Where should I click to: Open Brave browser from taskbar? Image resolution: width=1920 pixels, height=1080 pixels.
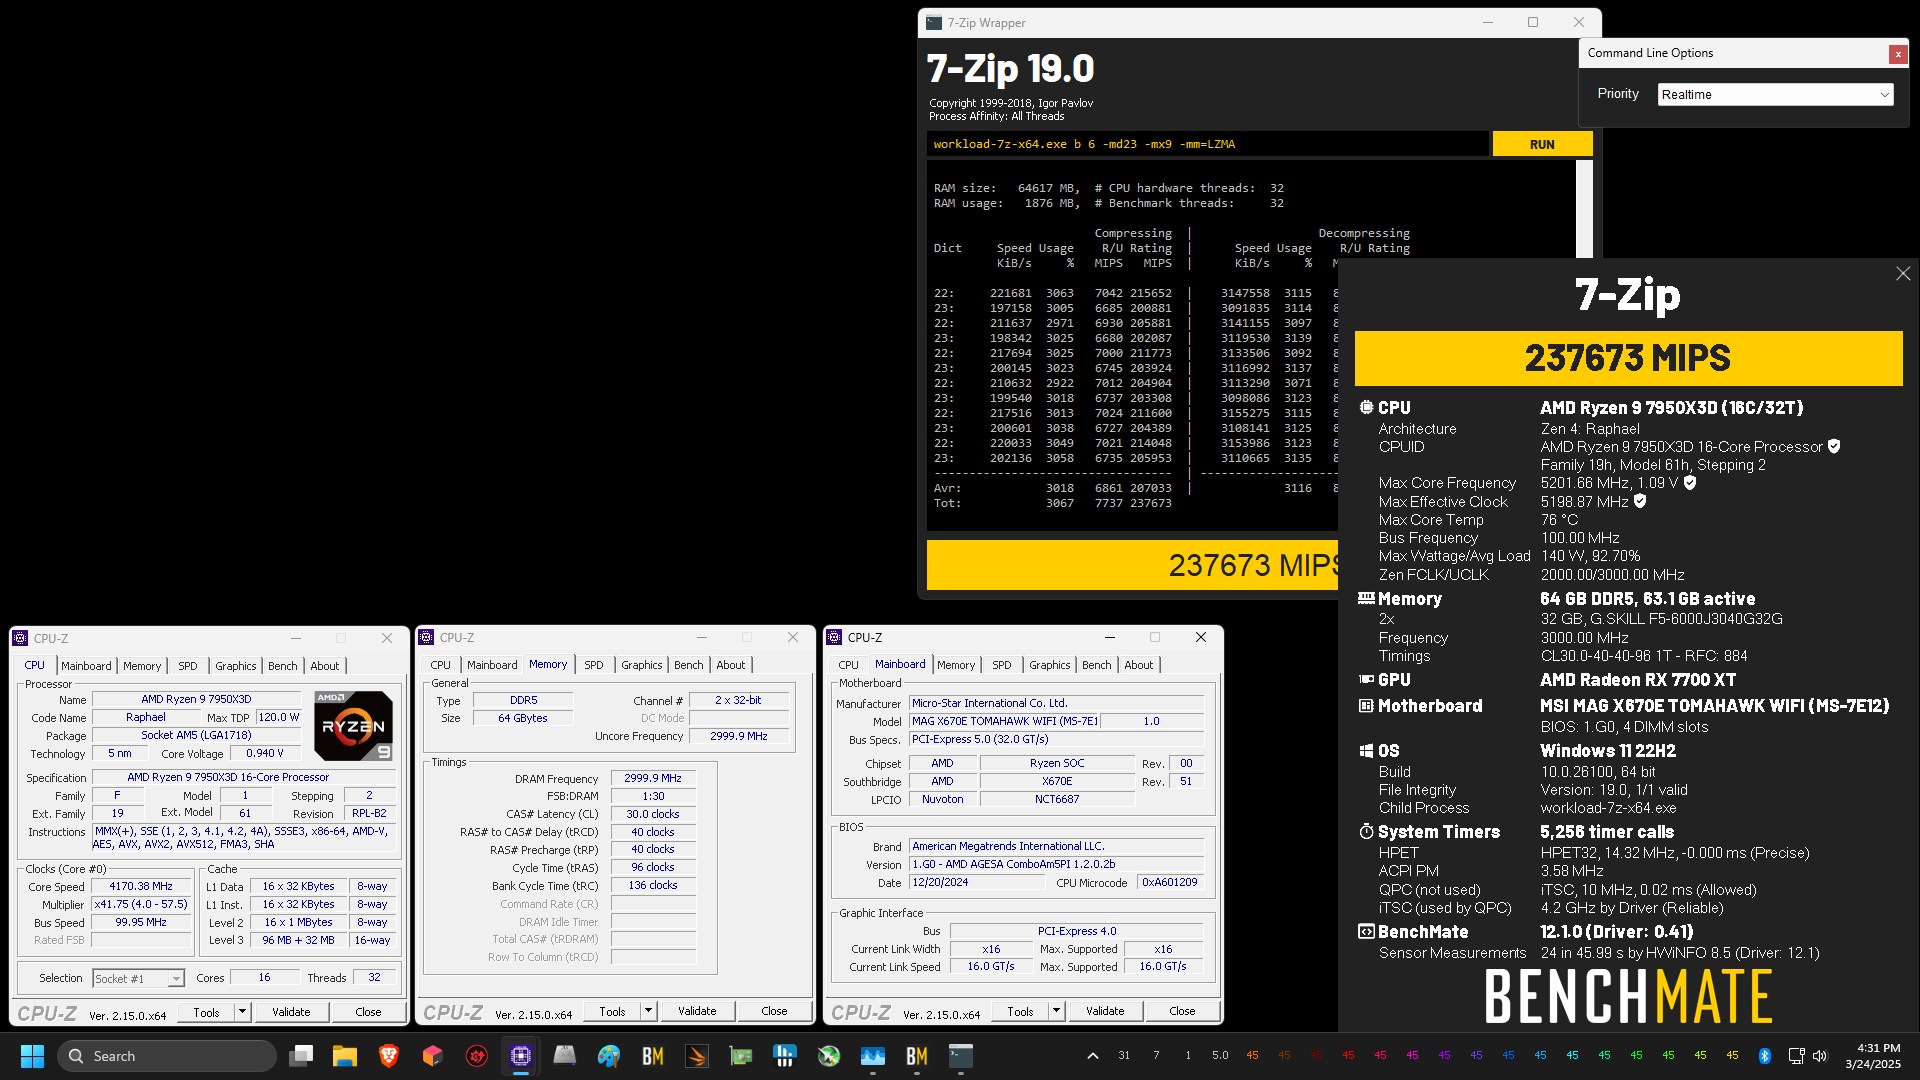(x=389, y=1056)
